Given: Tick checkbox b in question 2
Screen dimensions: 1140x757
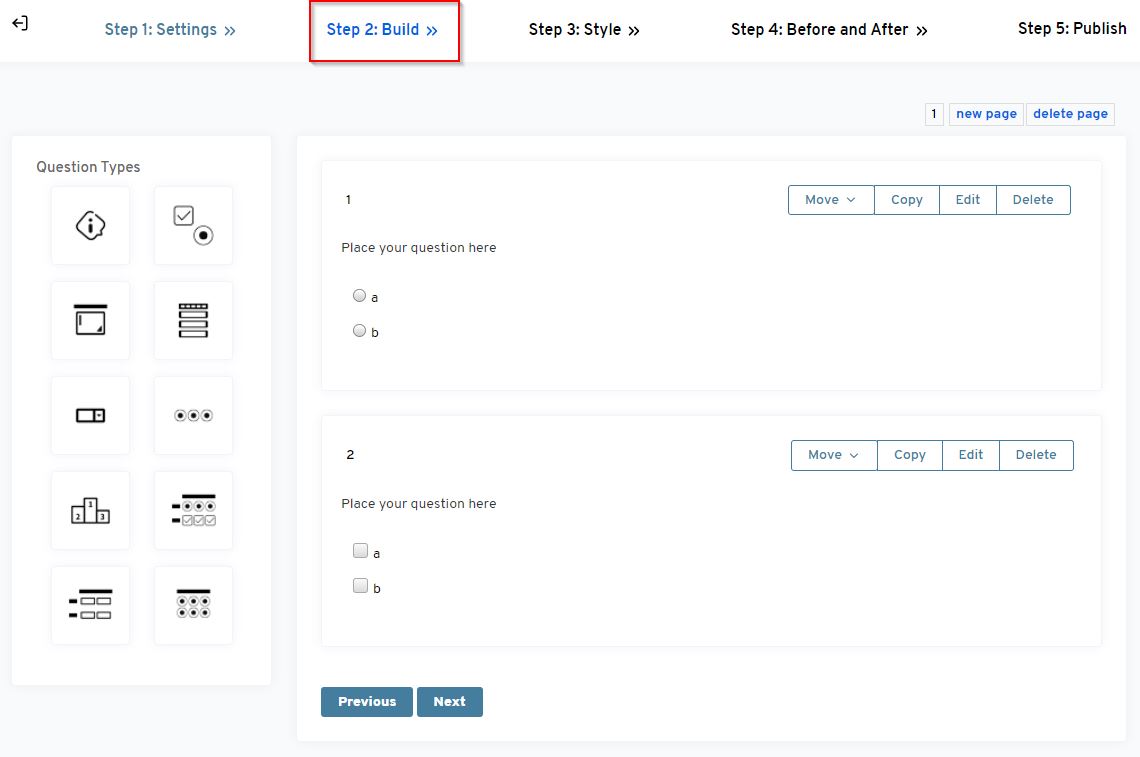Looking at the screenshot, I should [360, 586].
